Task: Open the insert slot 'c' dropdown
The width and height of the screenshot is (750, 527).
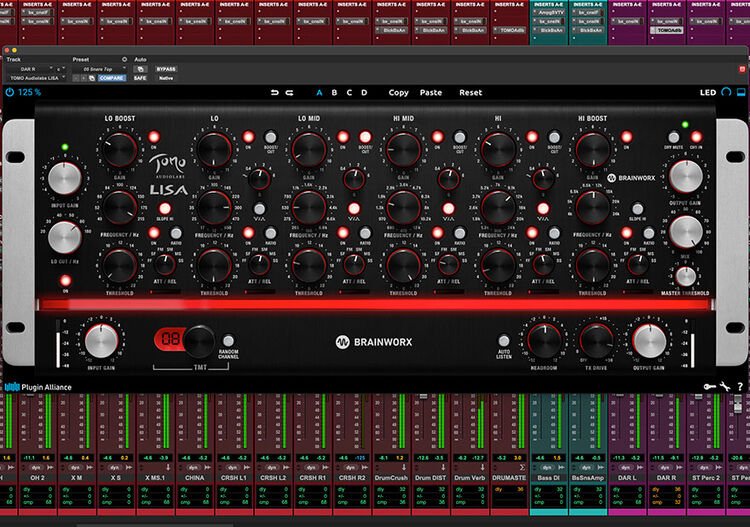Action: coord(60,69)
